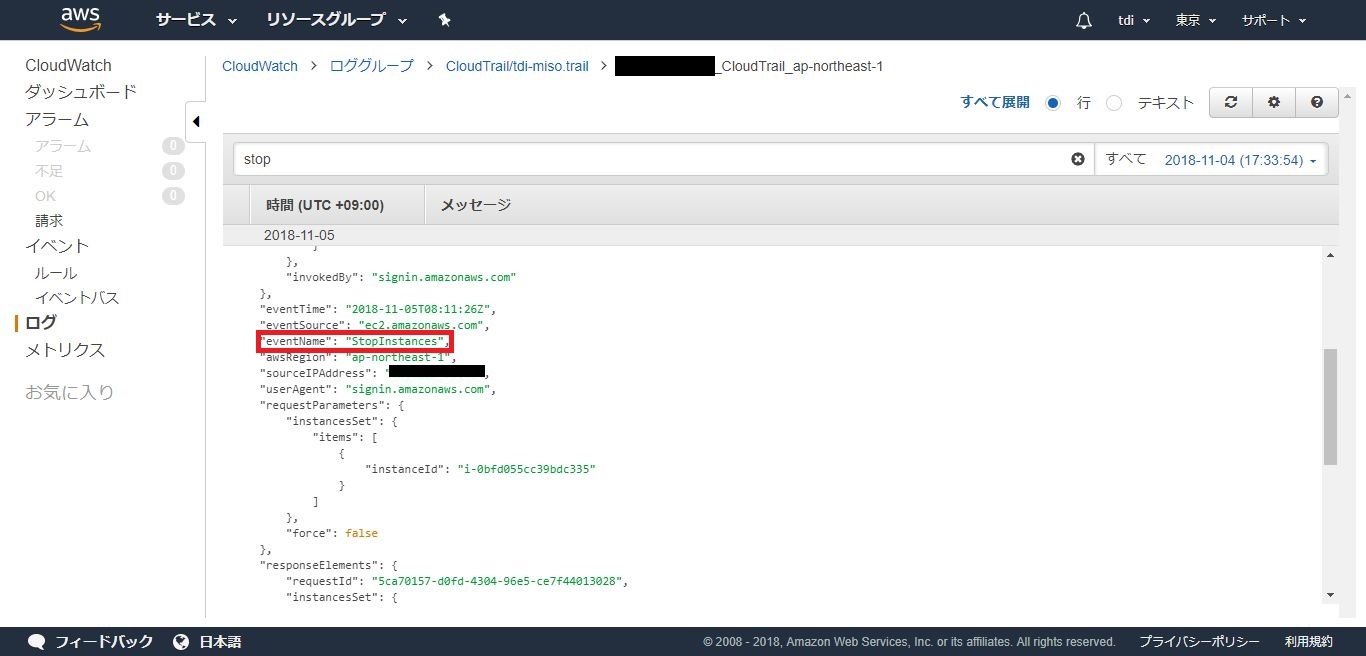The height and width of the screenshot is (656, 1366).
Task: Open the notifications bell icon
Action: tap(1083, 21)
